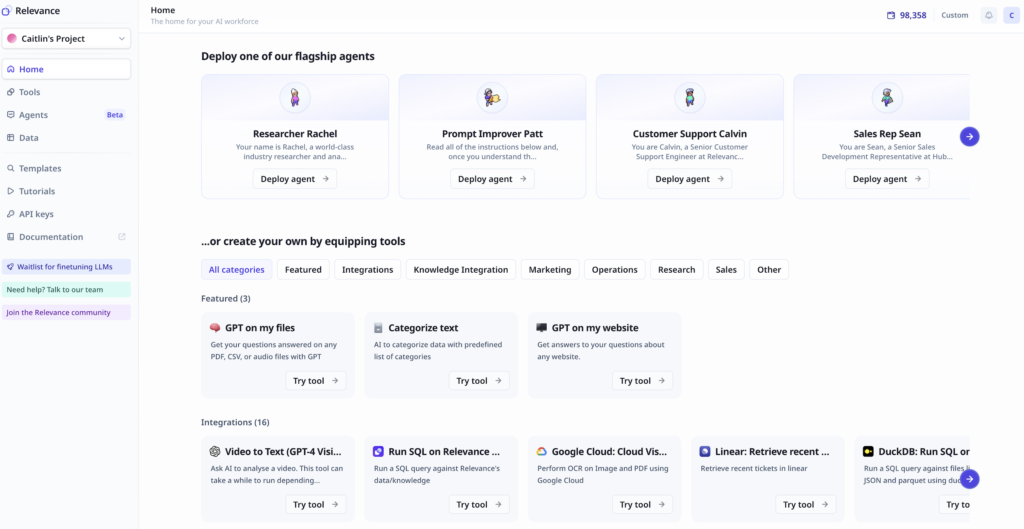Viewport: 1024px width, 529px height.
Task: Select All categories filter
Action: tap(236, 270)
